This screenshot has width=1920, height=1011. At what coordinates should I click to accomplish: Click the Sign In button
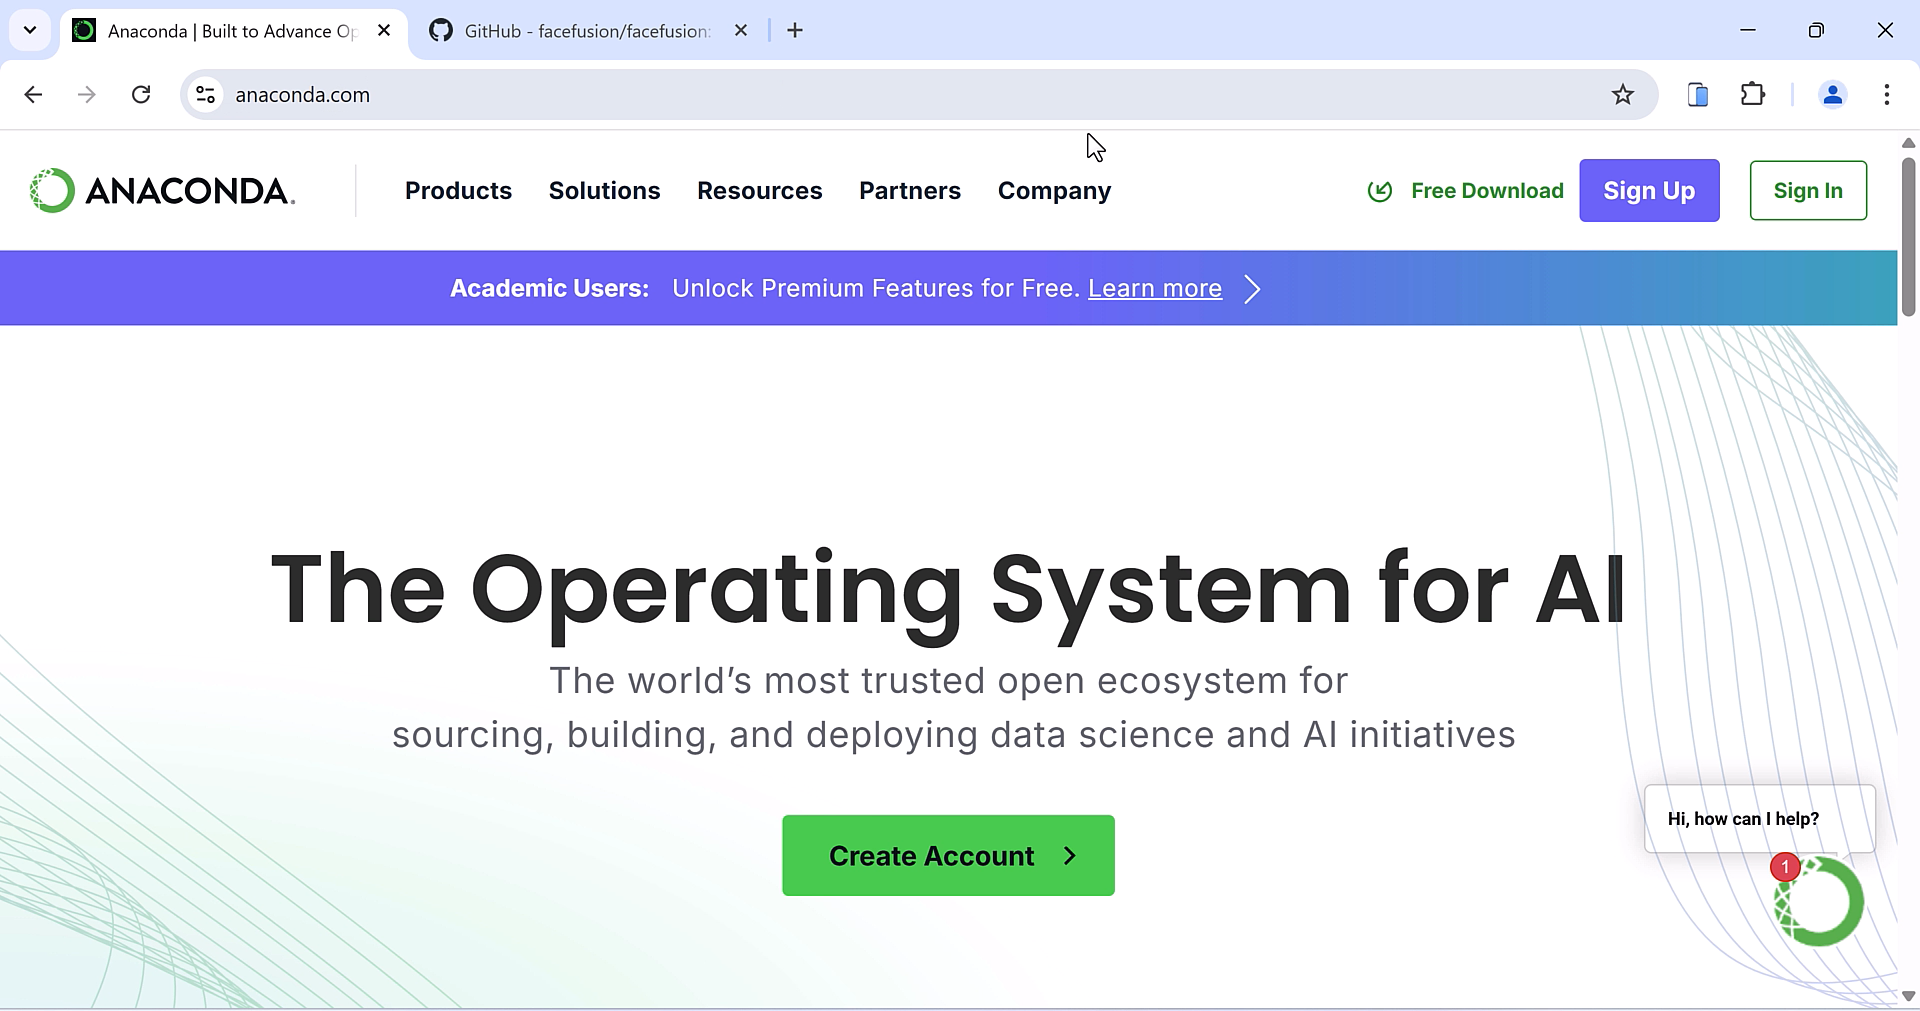(1808, 191)
